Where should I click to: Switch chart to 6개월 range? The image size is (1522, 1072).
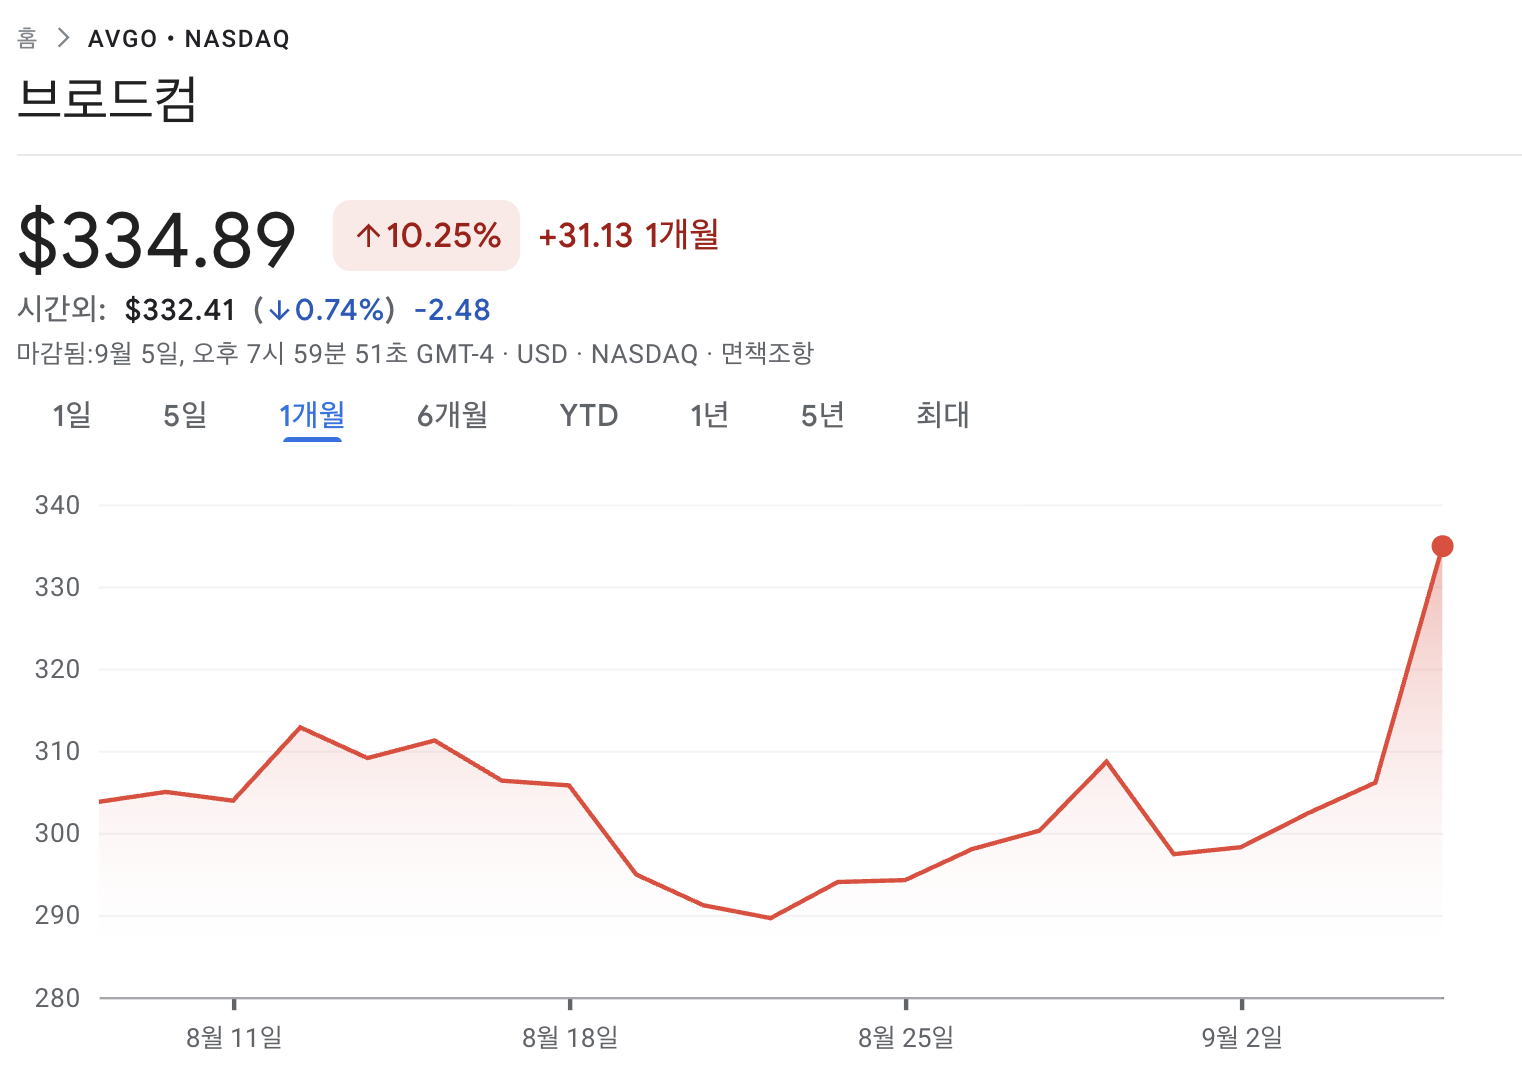[x=452, y=415]
